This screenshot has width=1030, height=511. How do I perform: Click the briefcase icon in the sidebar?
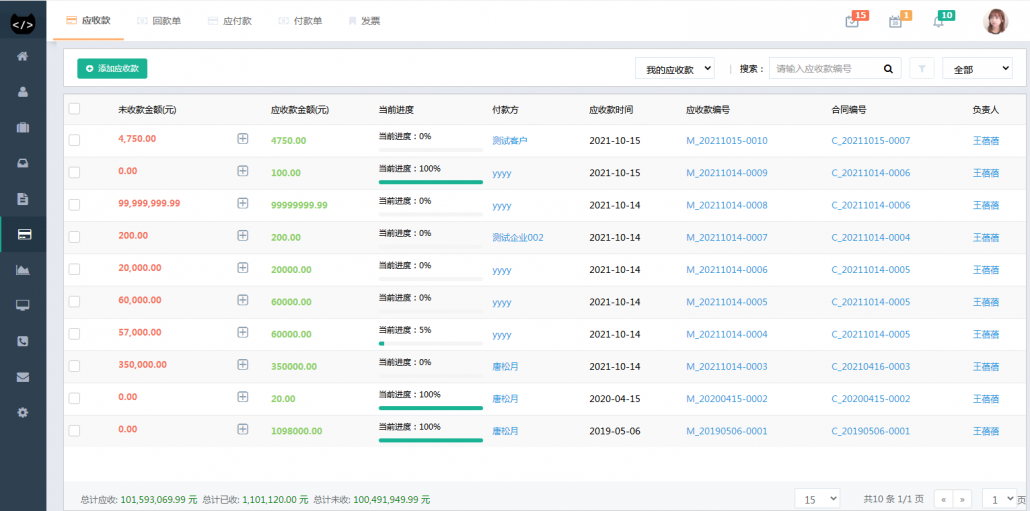tap(22, 128)
